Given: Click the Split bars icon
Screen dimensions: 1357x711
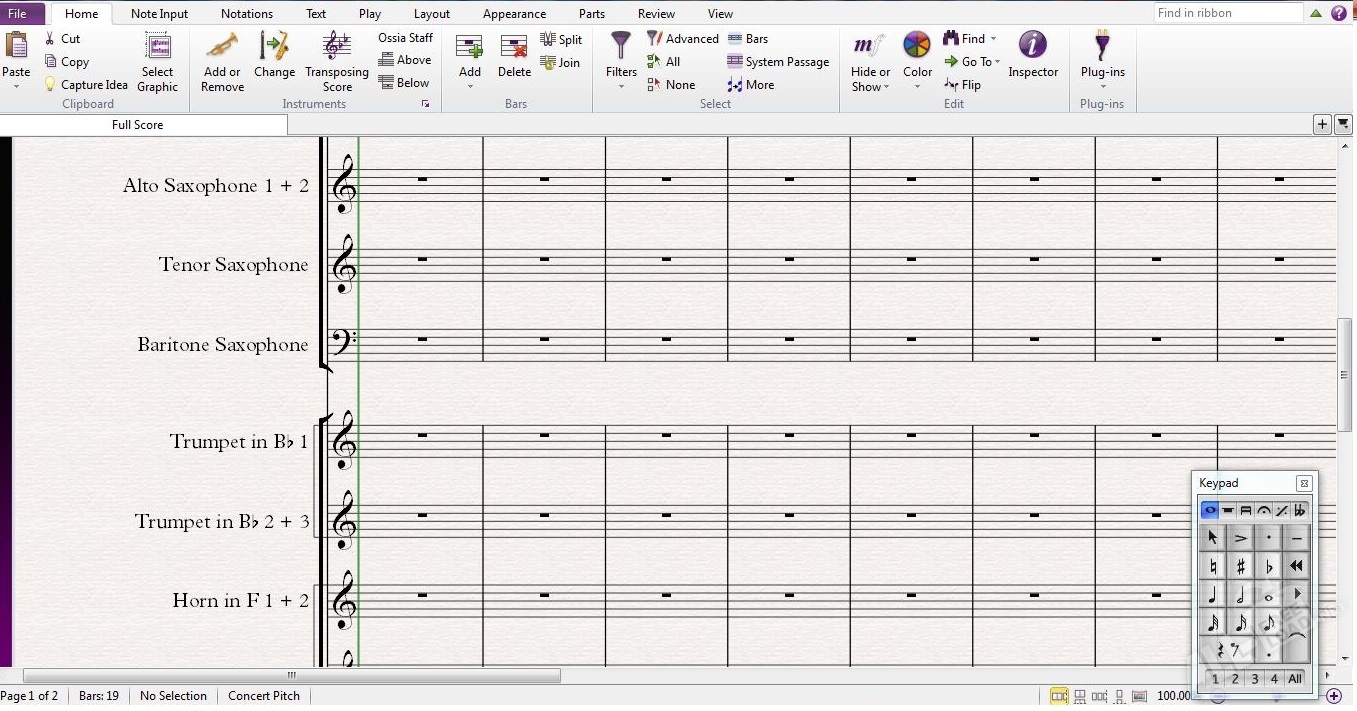Looking at the screenshot, I should pos(549,39).
